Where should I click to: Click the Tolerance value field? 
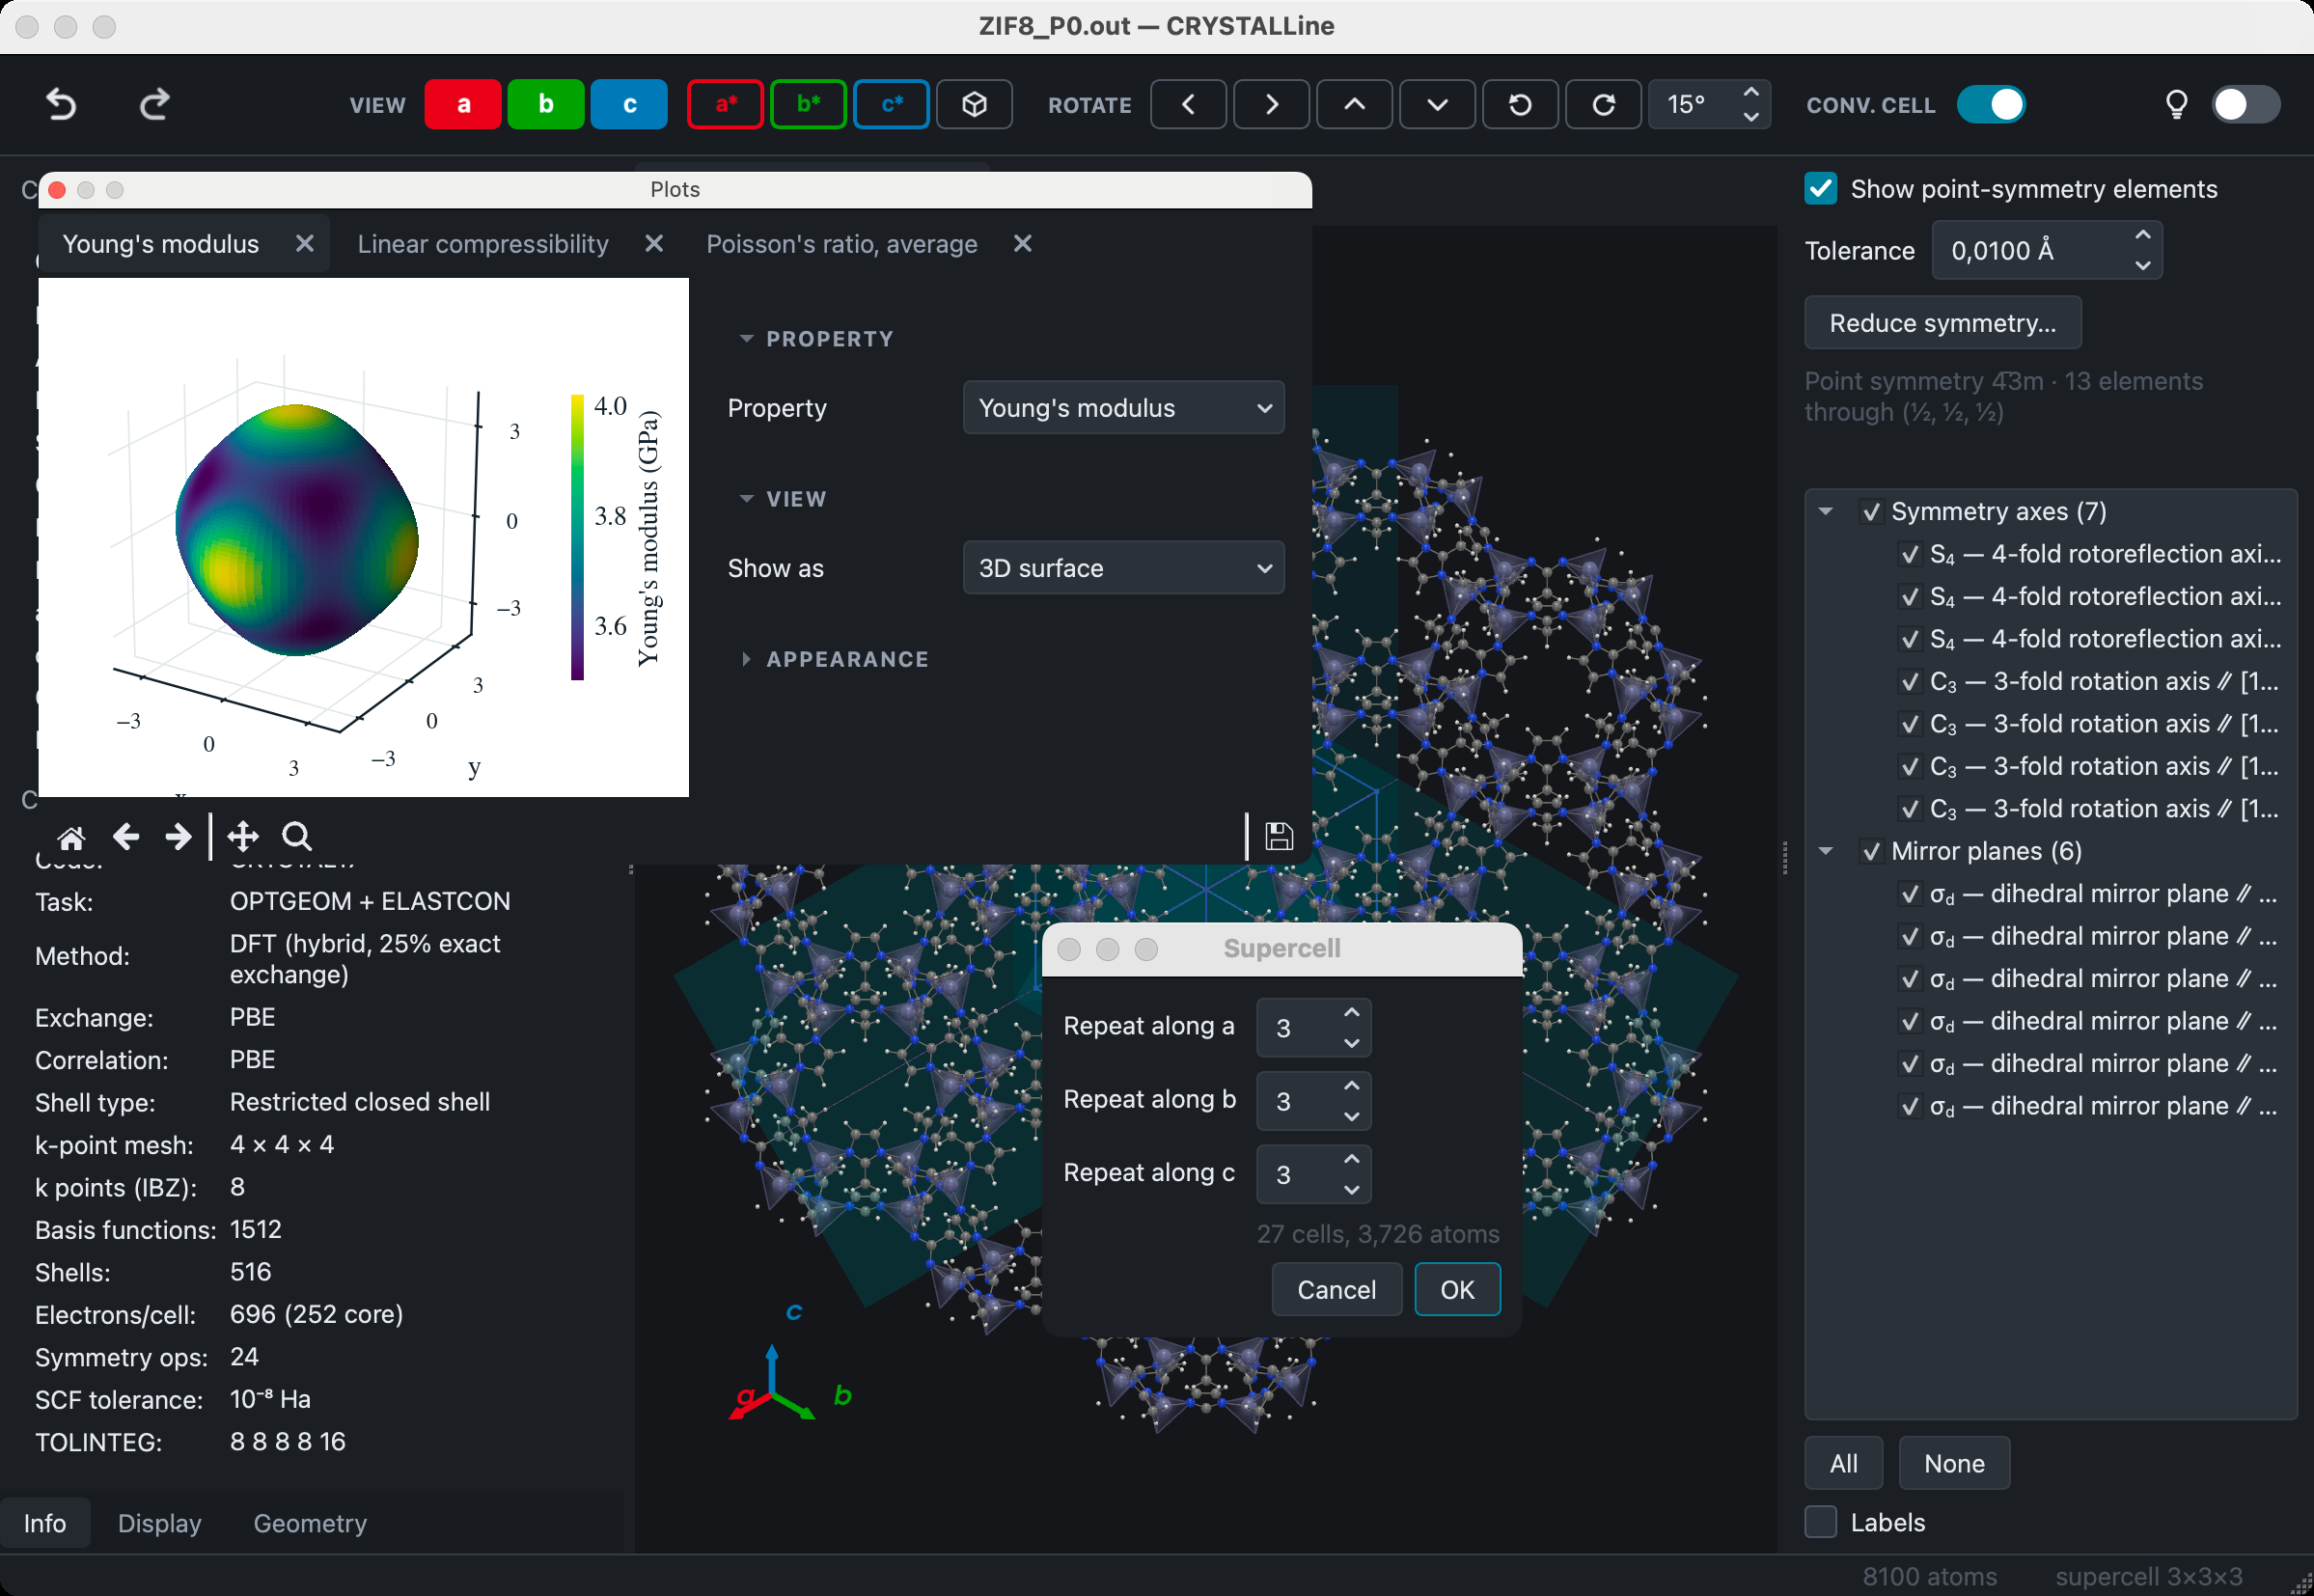pyautogui.click(x=2047, y=251)
